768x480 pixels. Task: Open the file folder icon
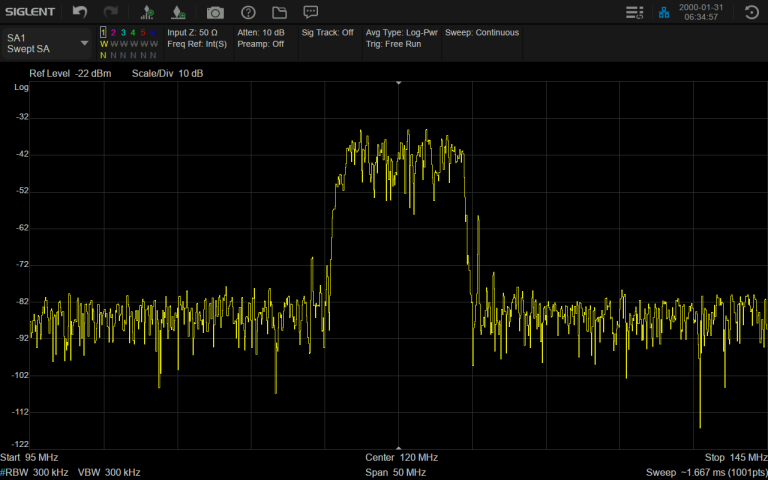(279, 12)
